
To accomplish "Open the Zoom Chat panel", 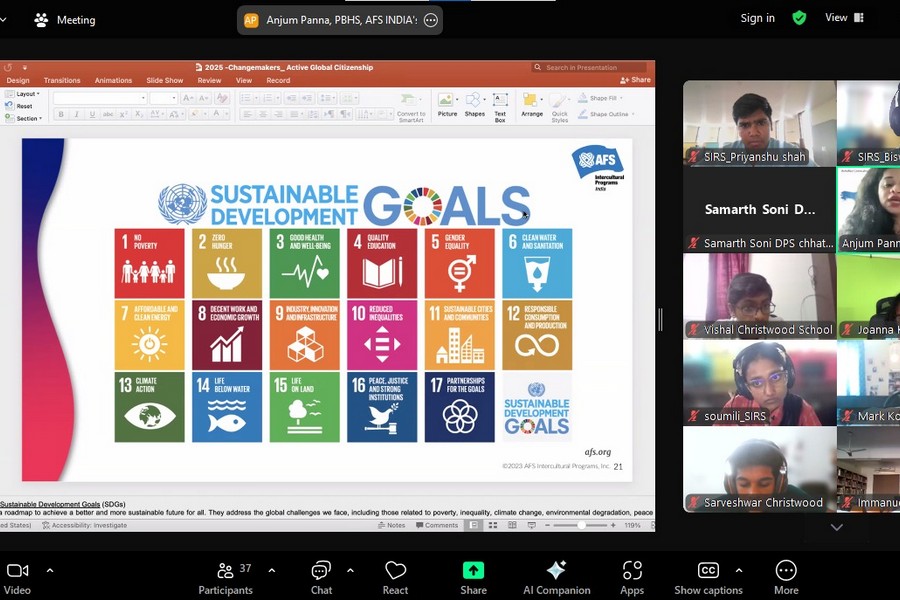I will pyautogui.click(x=321, y=578).
